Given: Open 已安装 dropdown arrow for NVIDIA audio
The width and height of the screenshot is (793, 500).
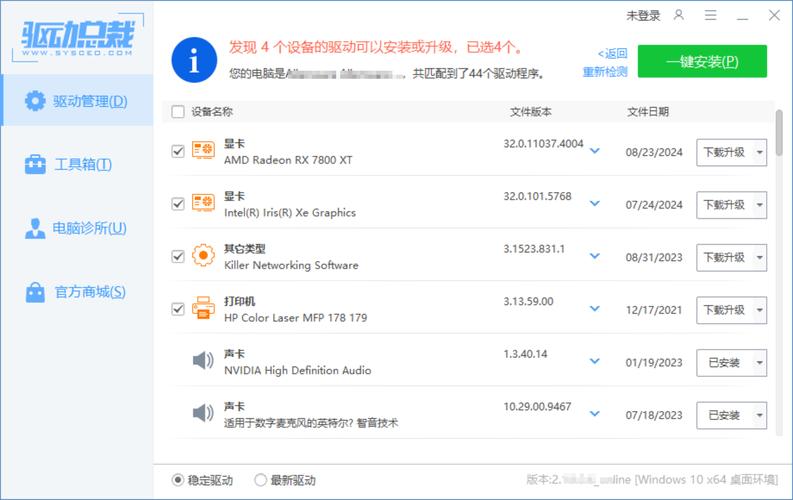Looking at the screenshot, I should pyautogui.click(x=758, y=362).
